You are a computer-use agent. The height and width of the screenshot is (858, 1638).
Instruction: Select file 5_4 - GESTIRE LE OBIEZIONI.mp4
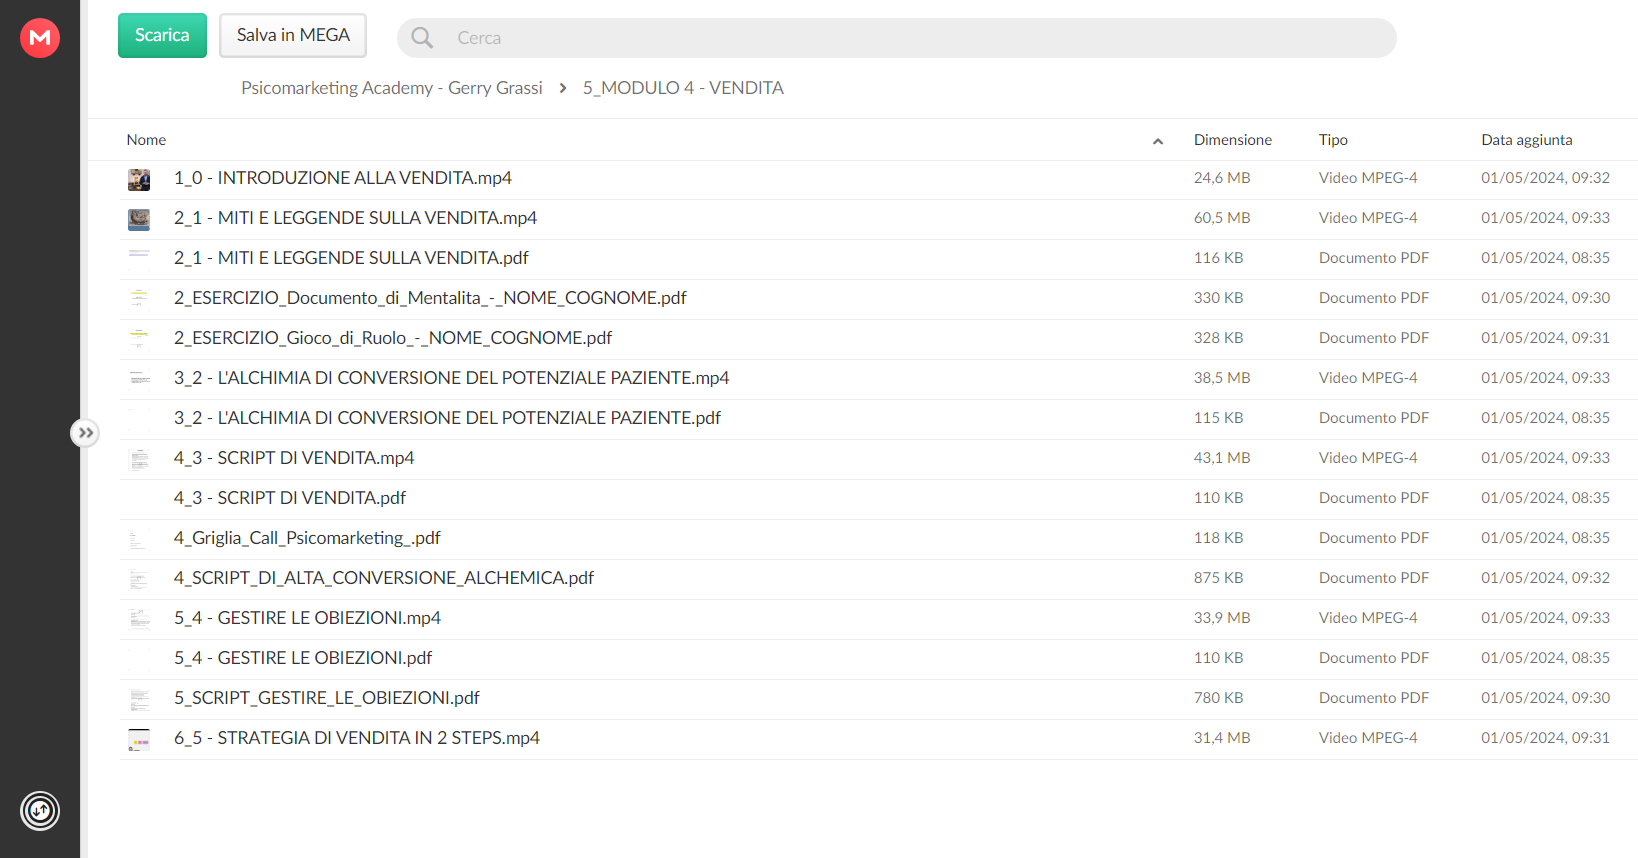pyautogui.click(x=307, y=618)
